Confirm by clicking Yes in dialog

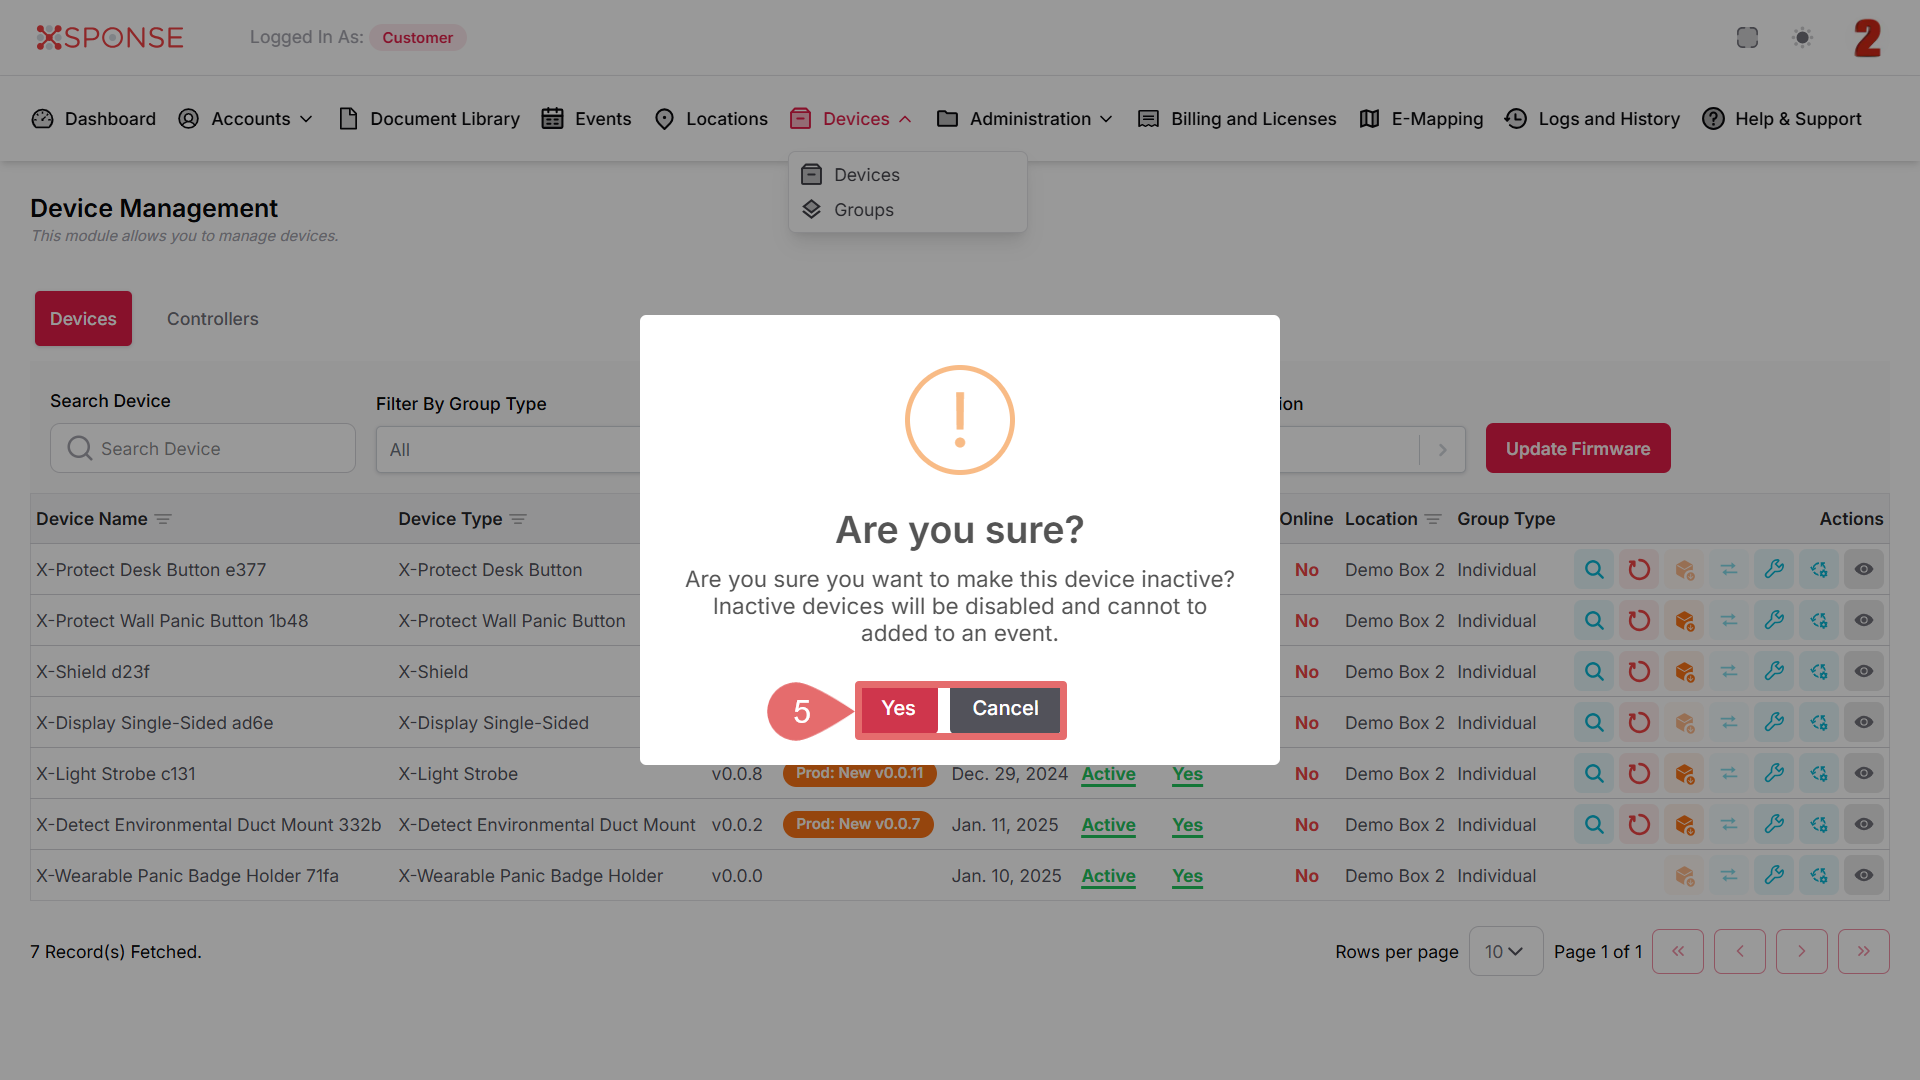[898, 709]
